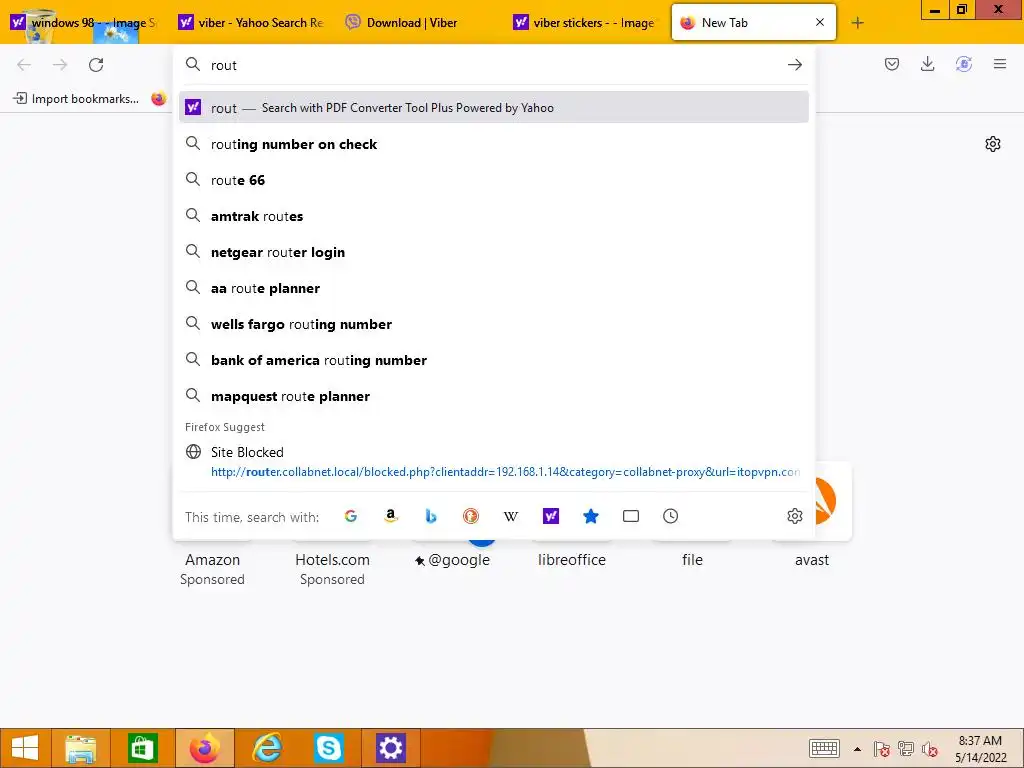This screenshot has width=1024, height=768.
Task: Reload the current page
Action: coord(96,65)
